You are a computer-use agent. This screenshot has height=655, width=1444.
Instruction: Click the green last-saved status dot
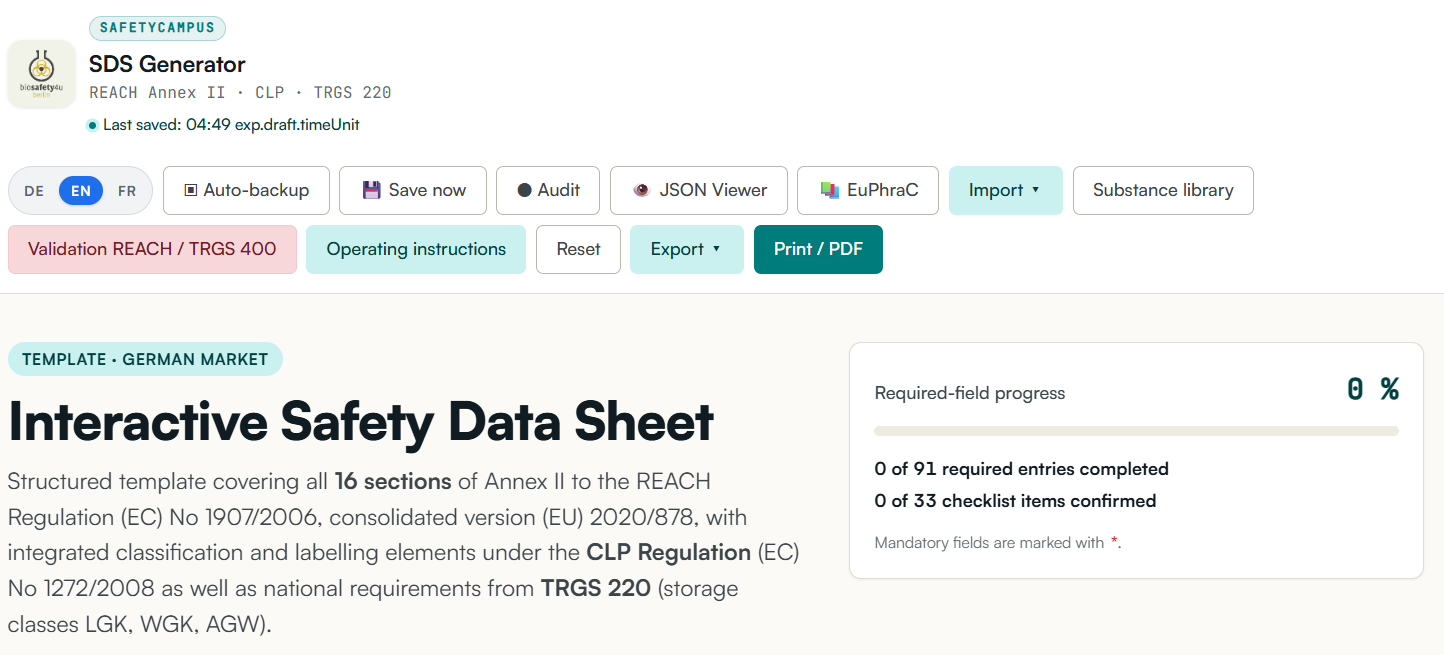(x=92, y=125)
